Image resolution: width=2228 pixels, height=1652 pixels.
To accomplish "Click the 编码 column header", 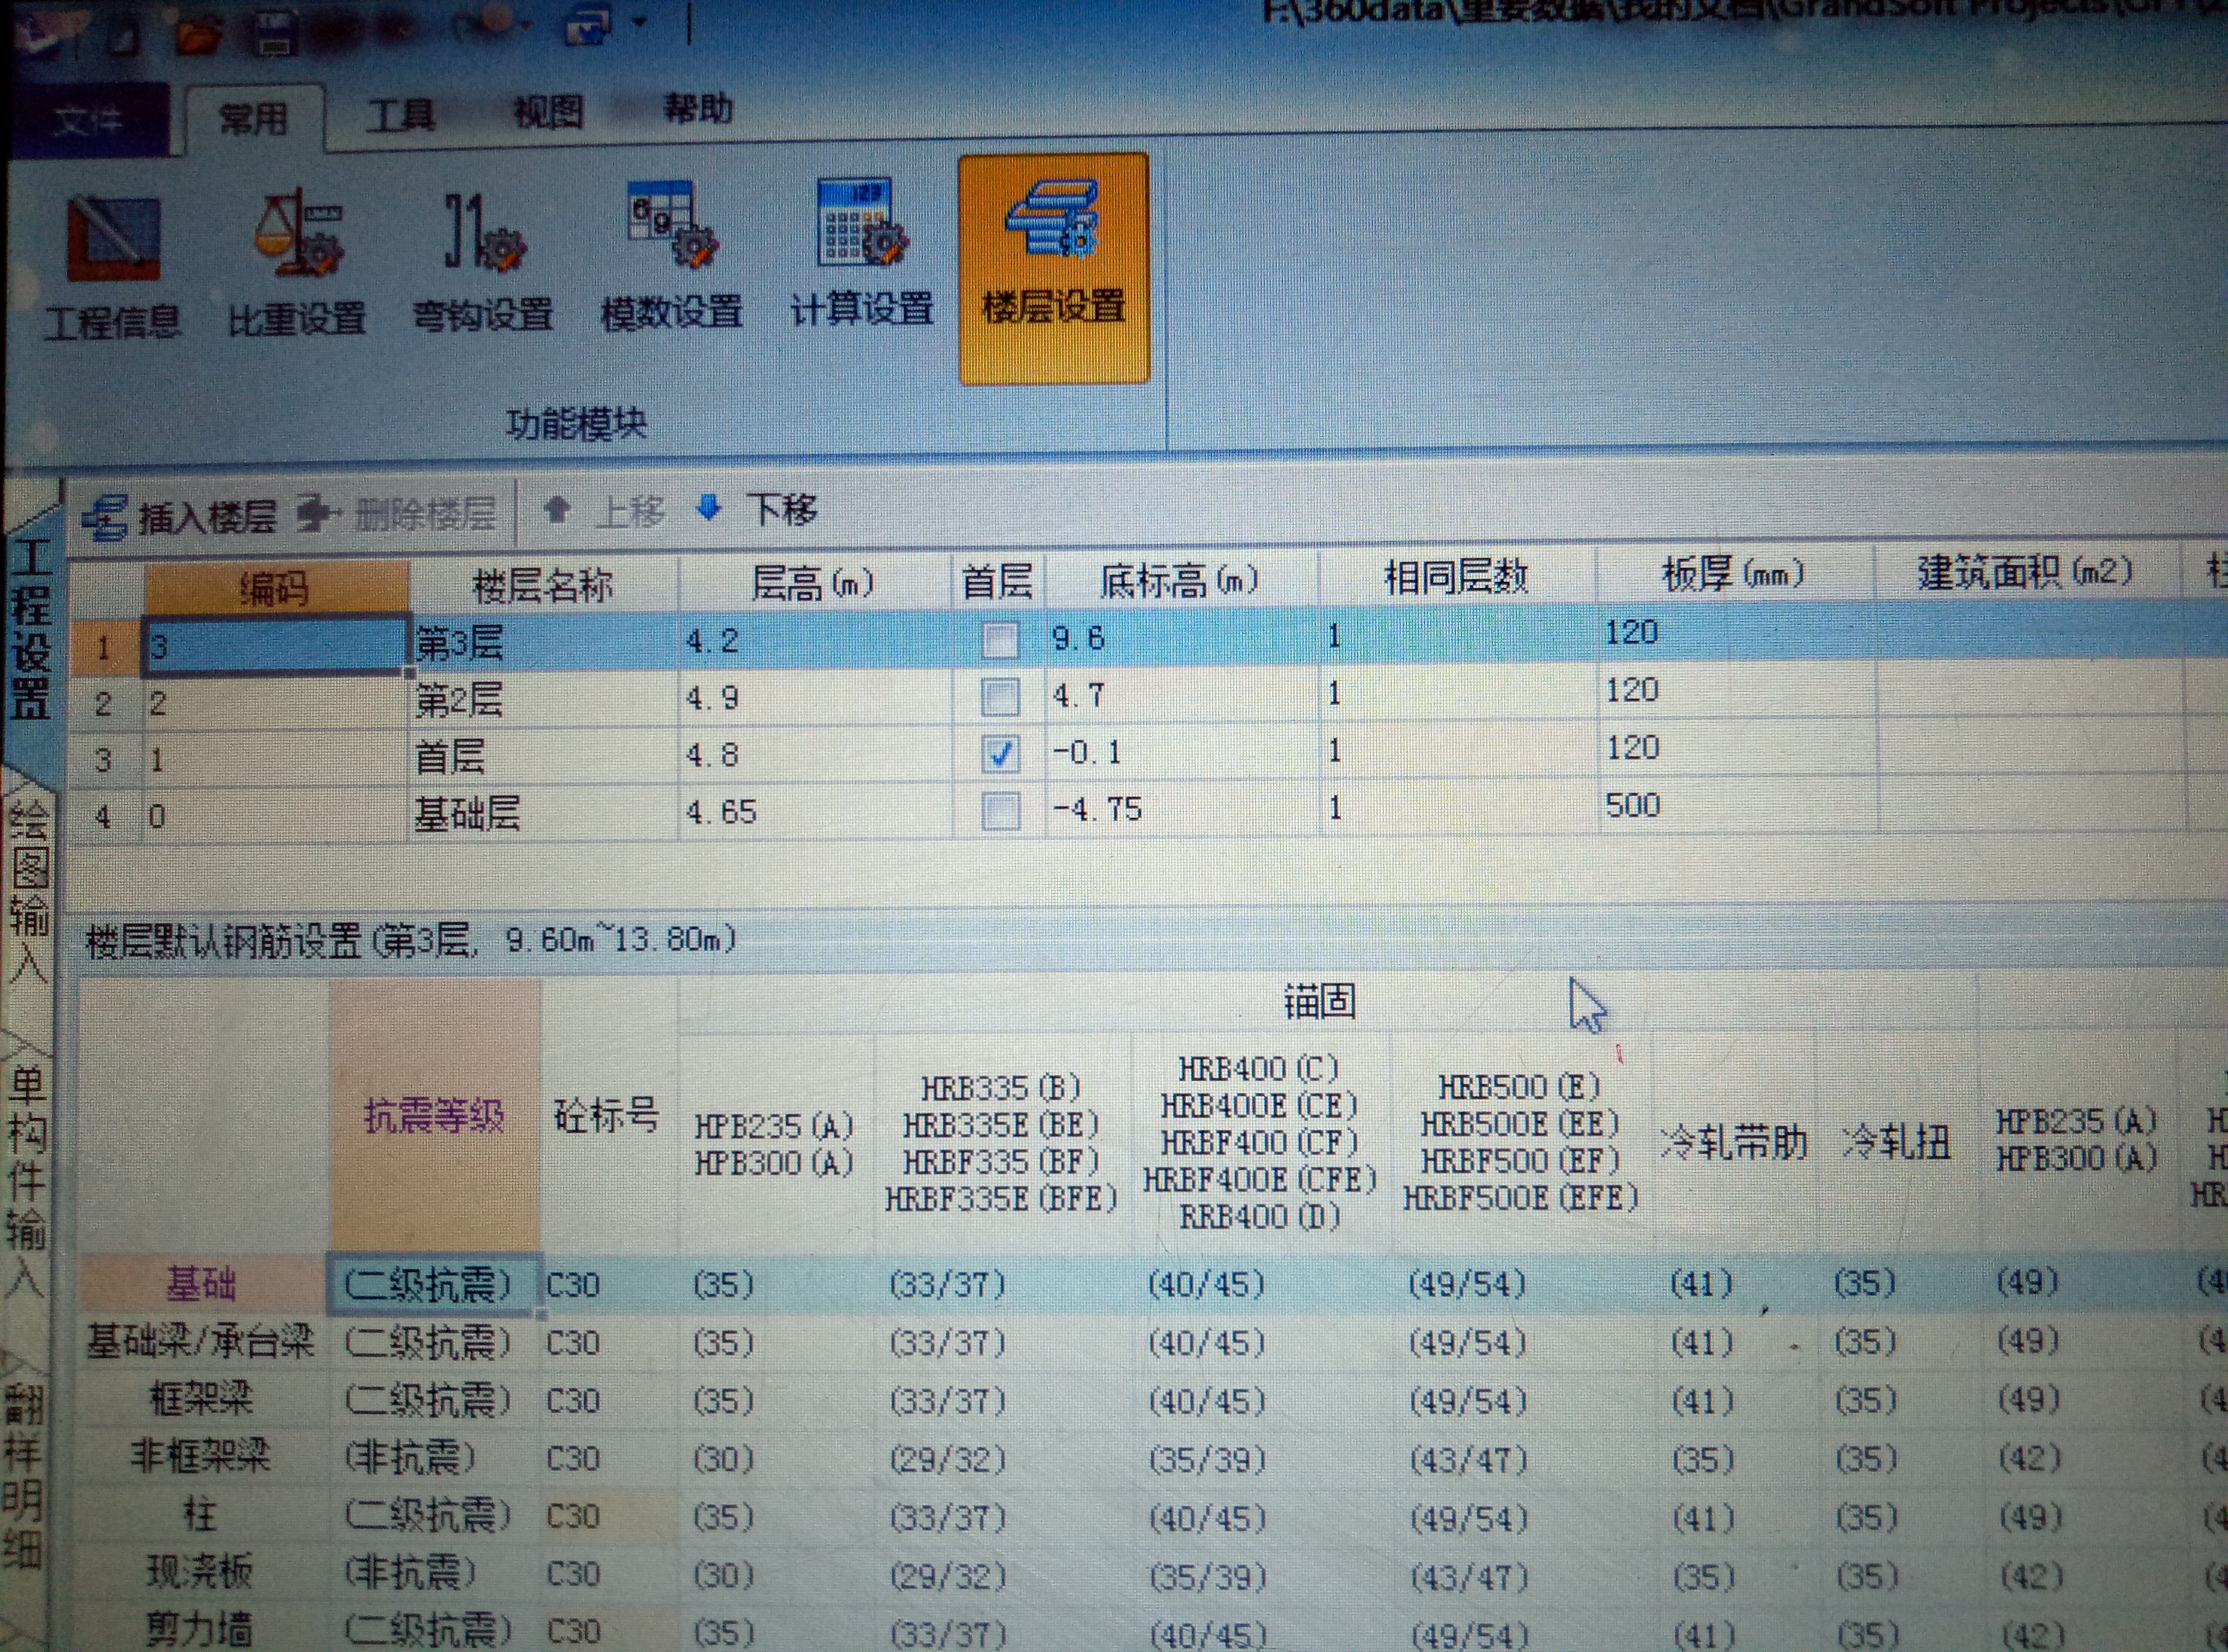I will [x=276, y=586].
